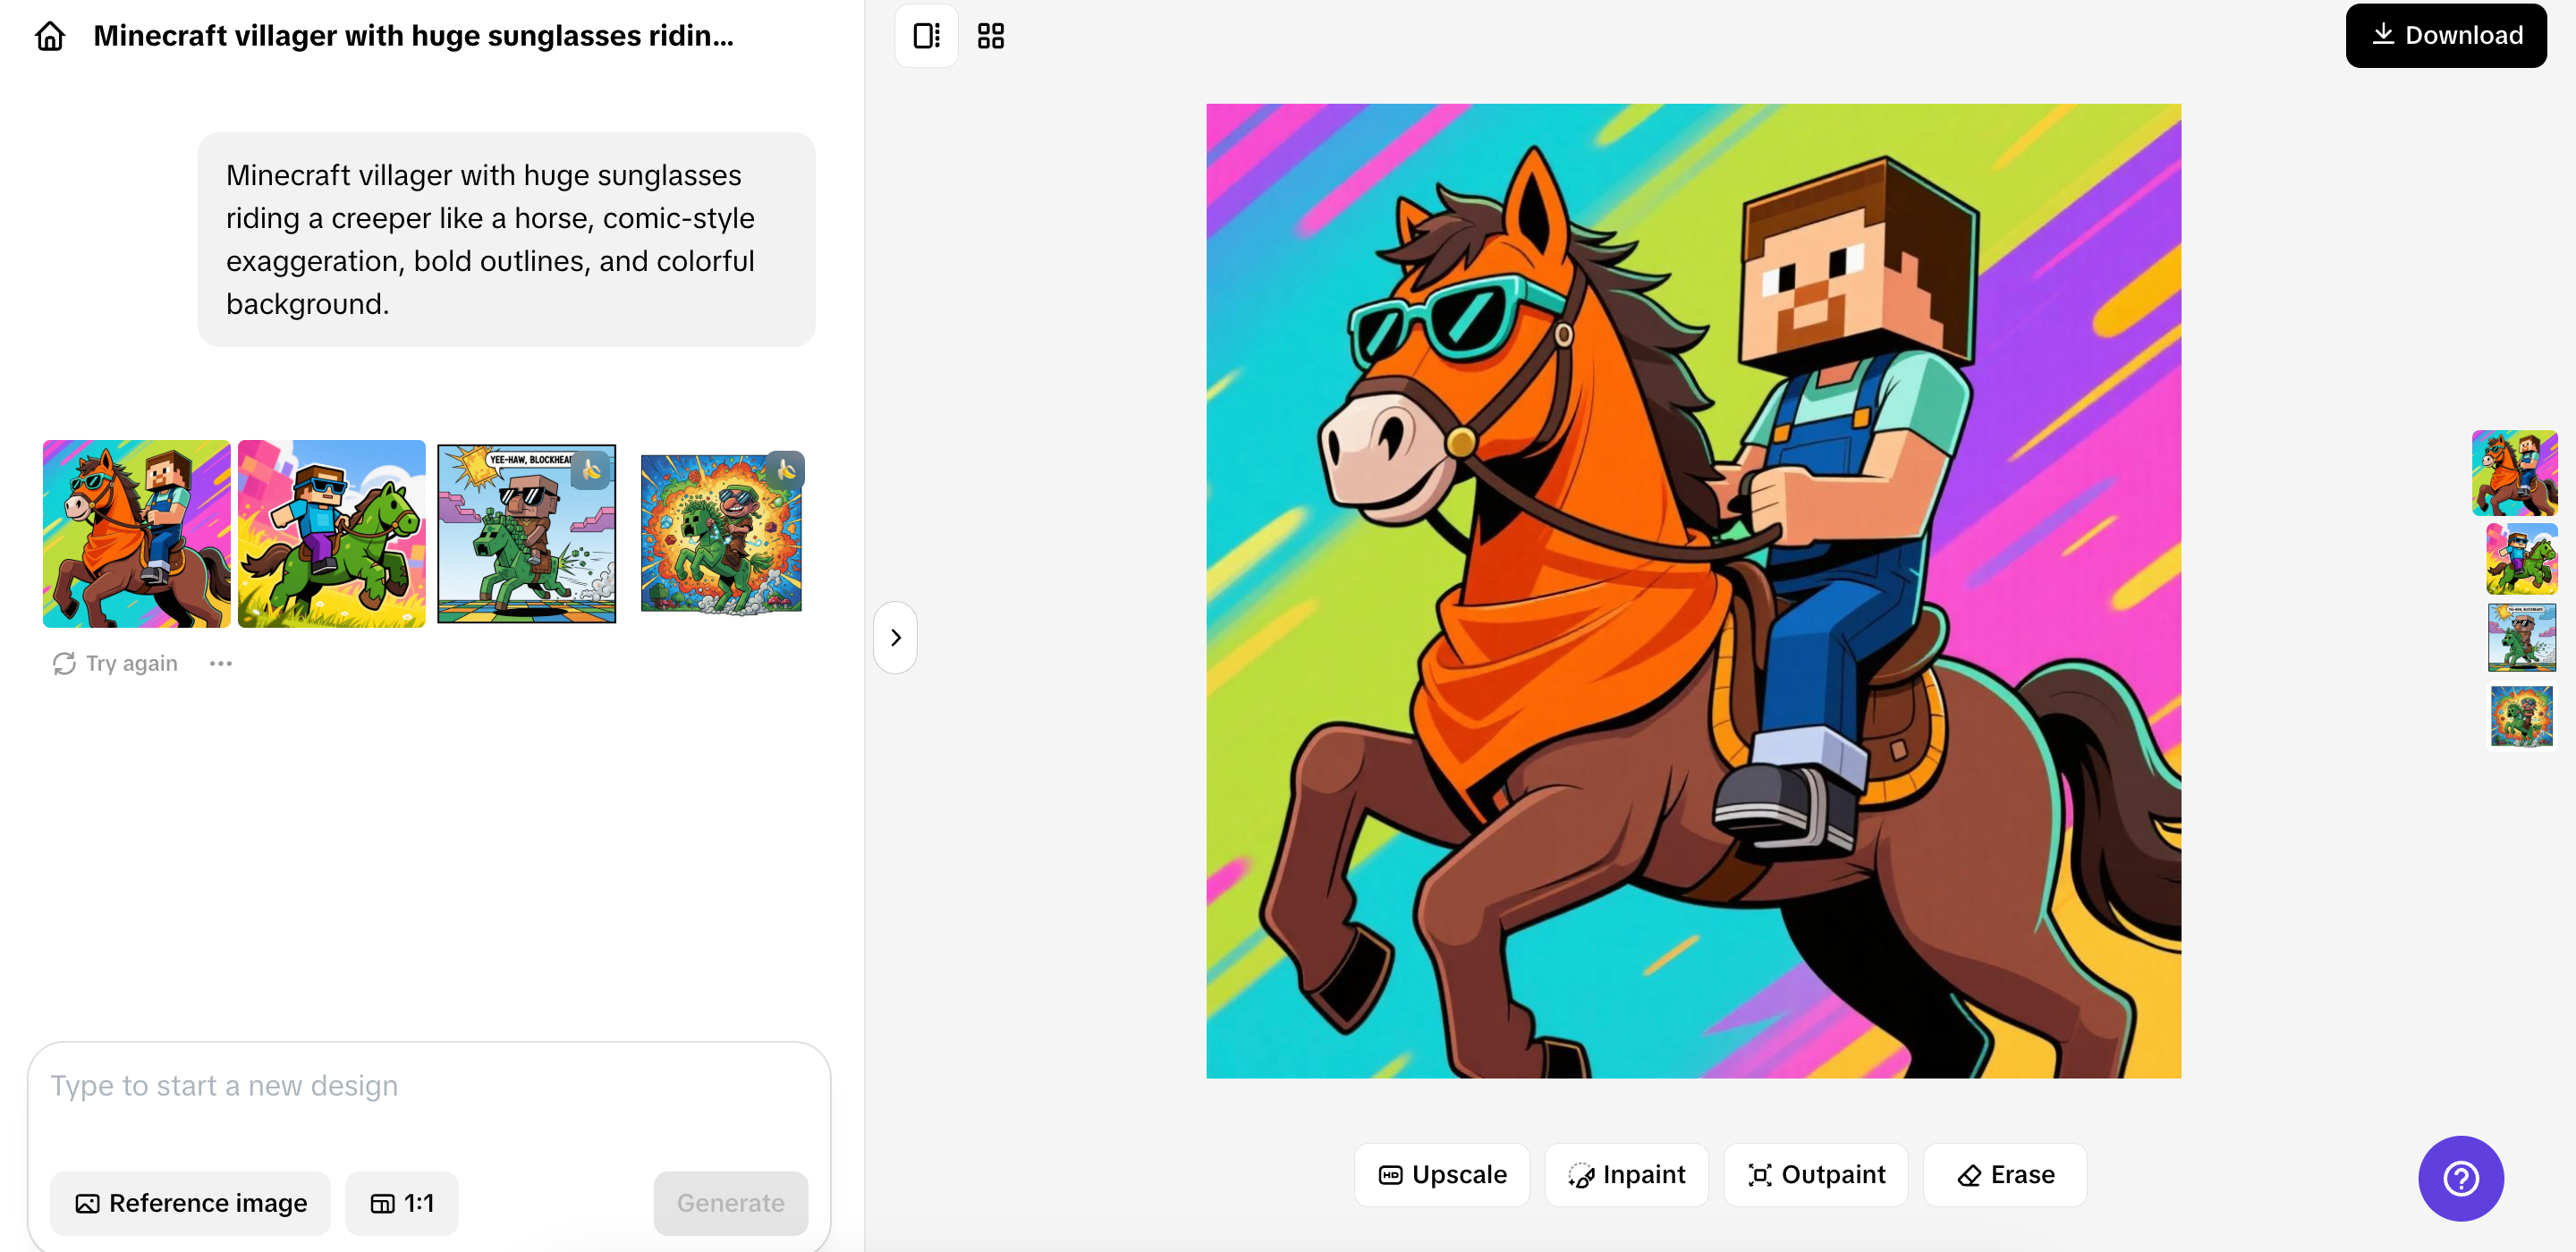Select the Inpaint tool

tap(1626, 1174)
